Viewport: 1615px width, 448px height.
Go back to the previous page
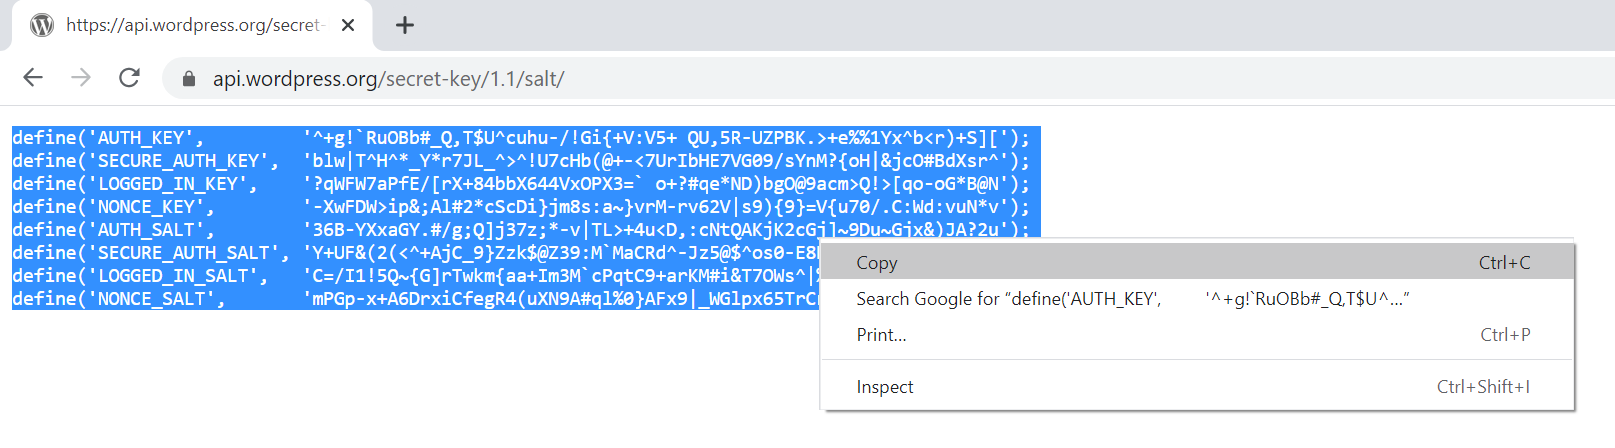click(x=33, y=78)
